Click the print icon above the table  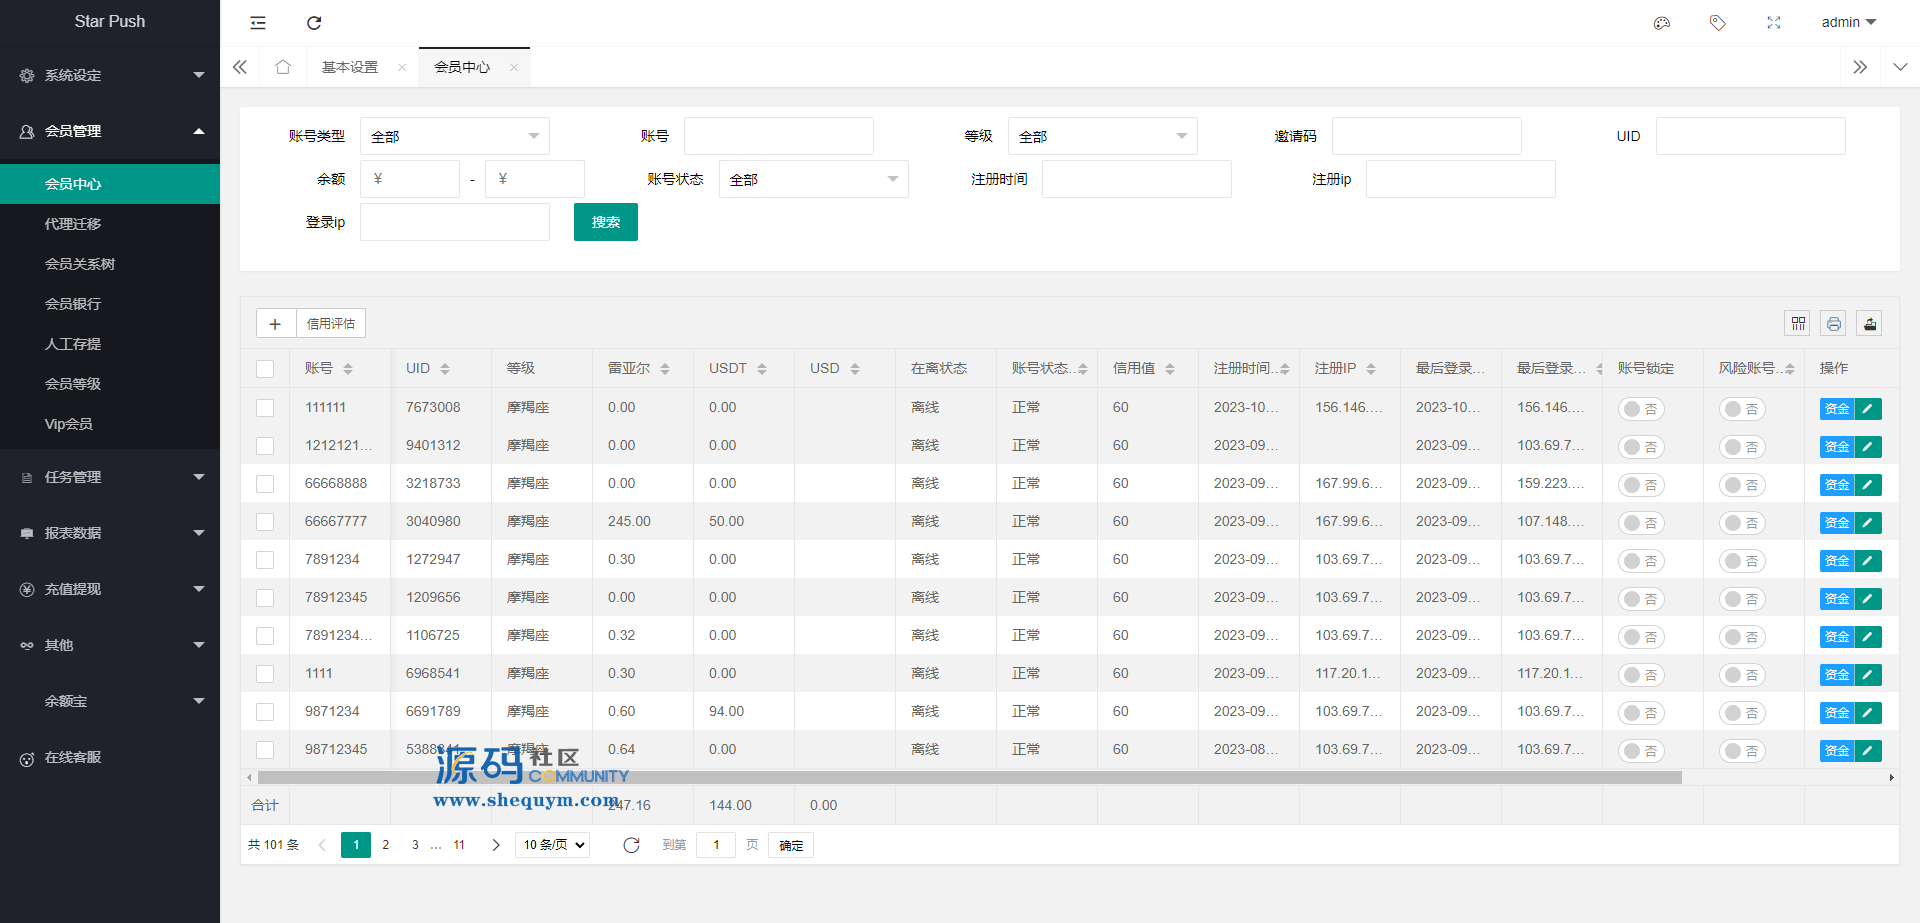(x=1834, y=323)
